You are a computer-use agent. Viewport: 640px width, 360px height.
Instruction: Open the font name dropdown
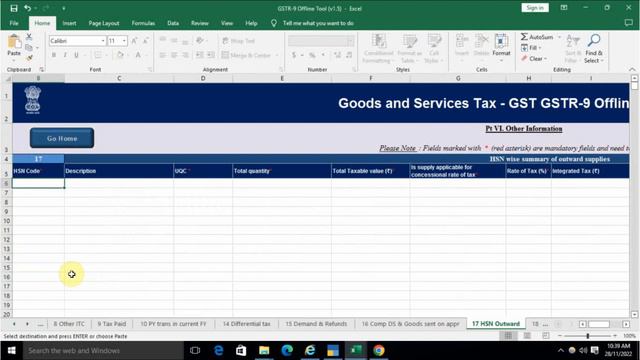(x=103, y=41)
